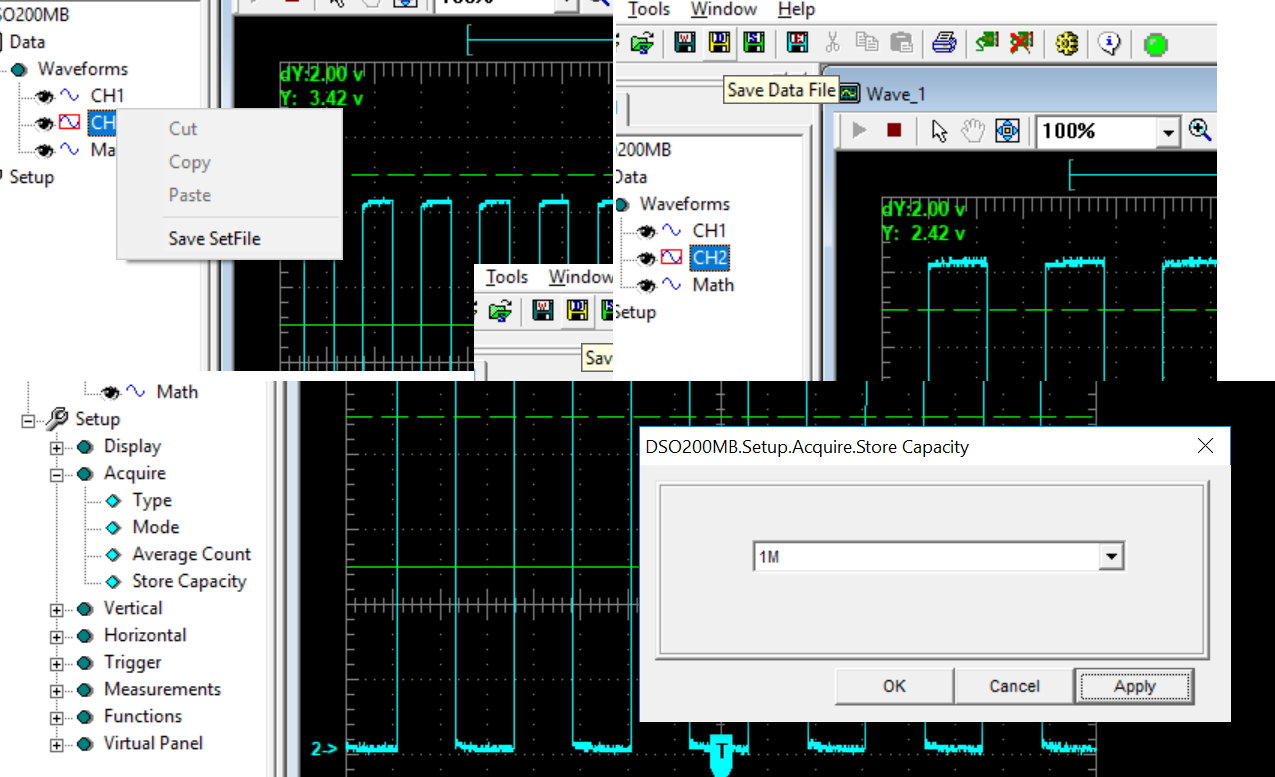Viewport: 1275px width, 777px height.
Task: Select Average Count under Acquire
Action: (191, 554)
